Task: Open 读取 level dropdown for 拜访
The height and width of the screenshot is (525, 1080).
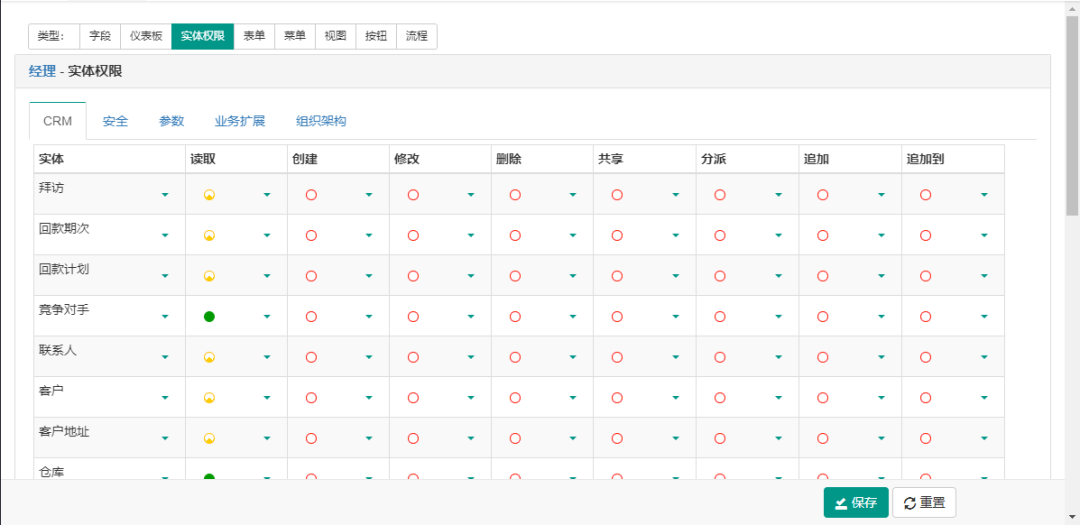Action: coord(267,195)
